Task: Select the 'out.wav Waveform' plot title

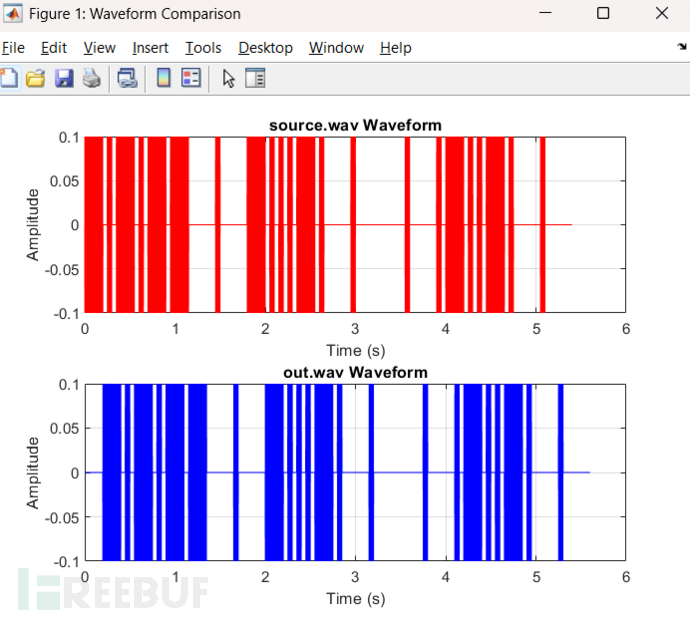Action: coord(355,373)
